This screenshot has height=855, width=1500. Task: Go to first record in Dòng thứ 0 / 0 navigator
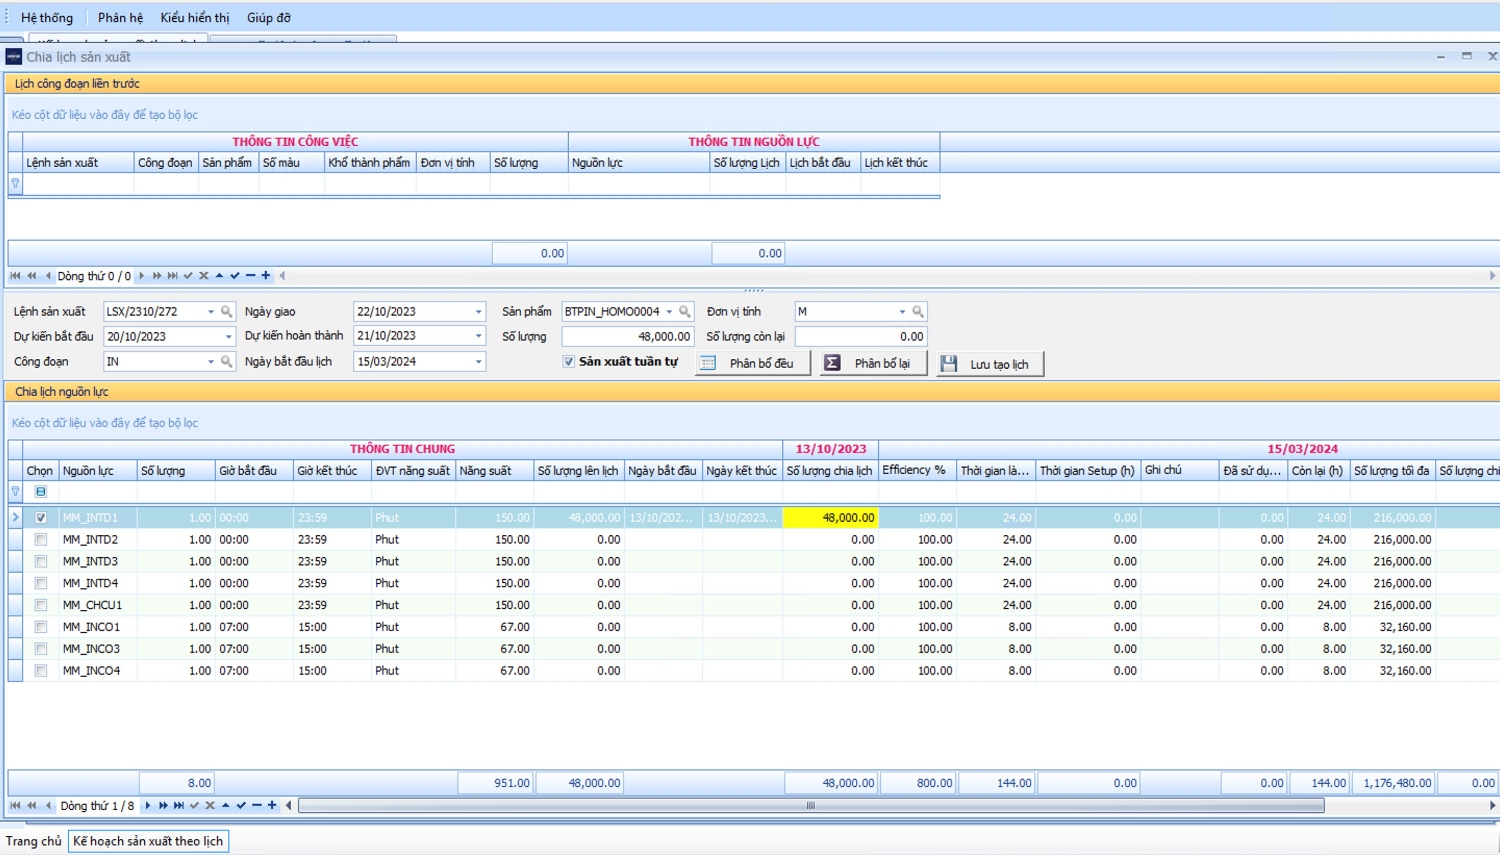pyautogui.click(x=15, y=275)
